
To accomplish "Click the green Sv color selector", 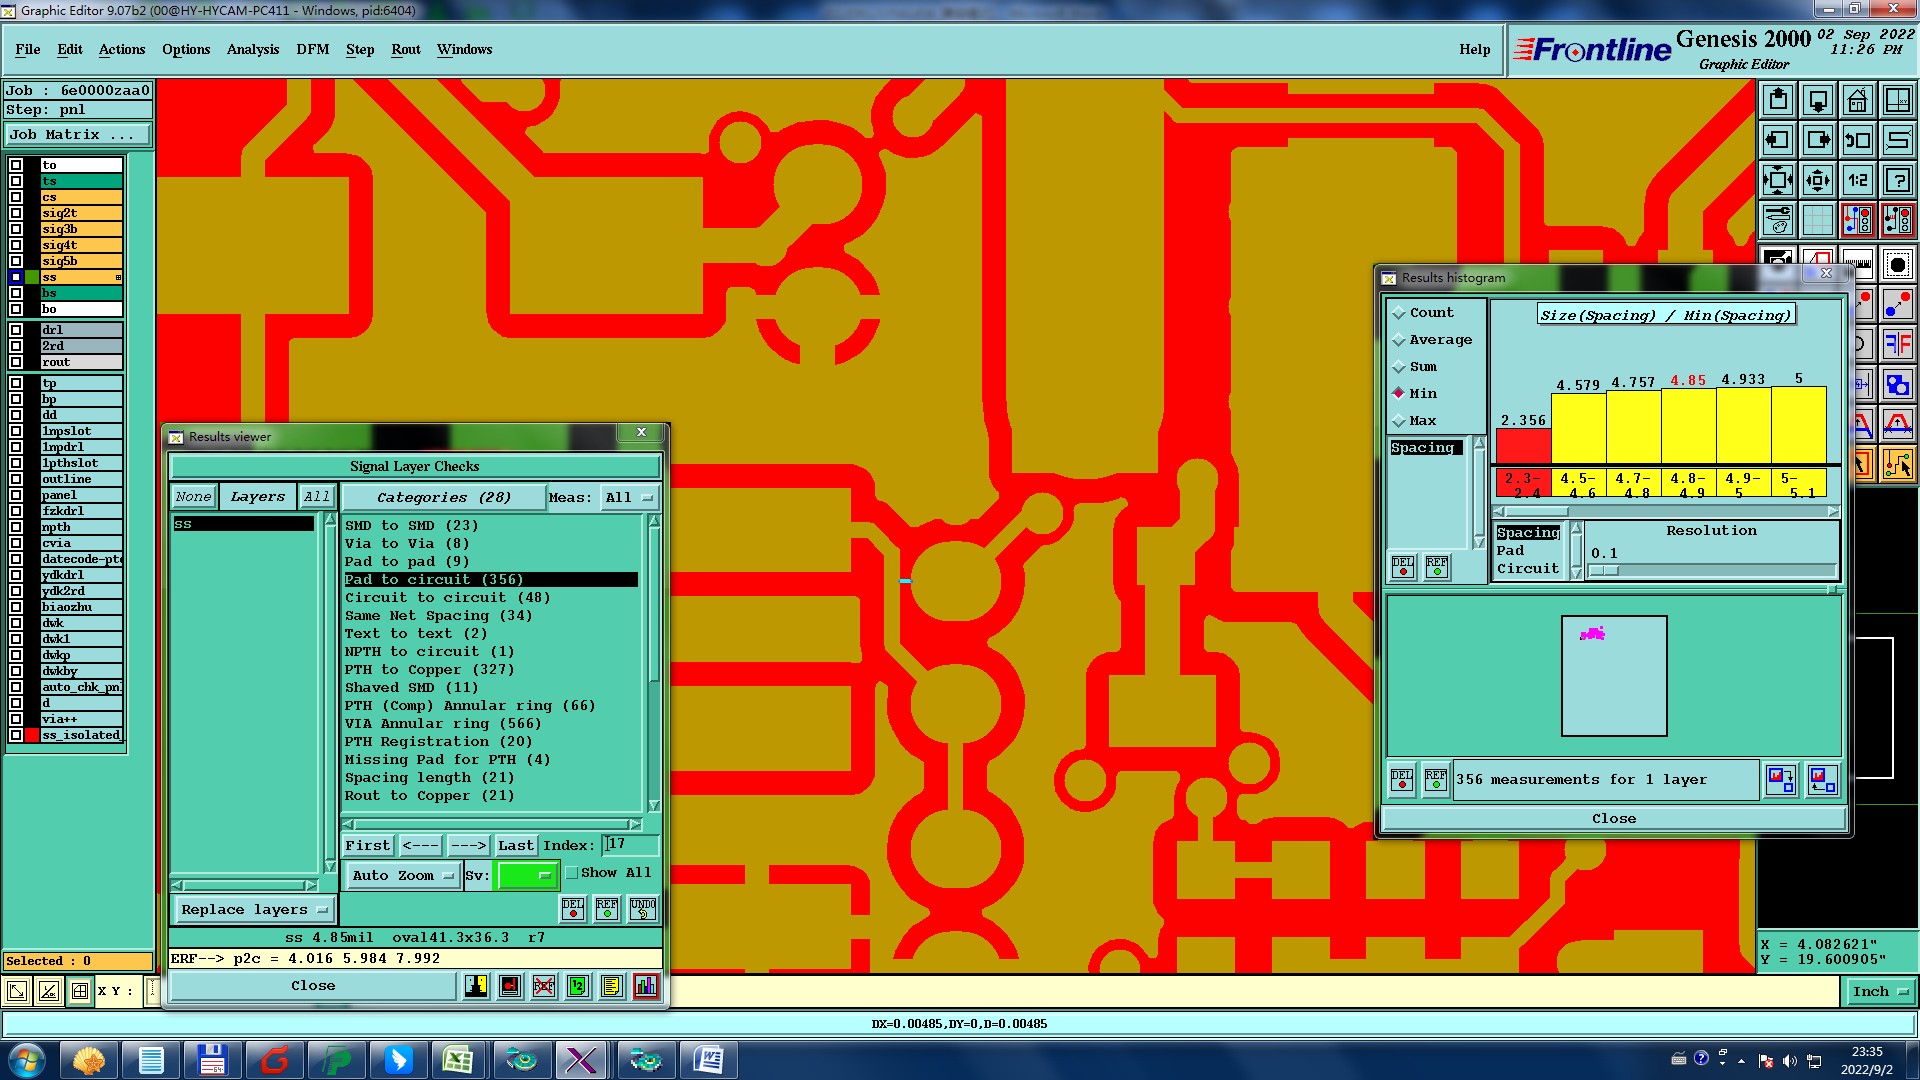I will tap(526, 875).
